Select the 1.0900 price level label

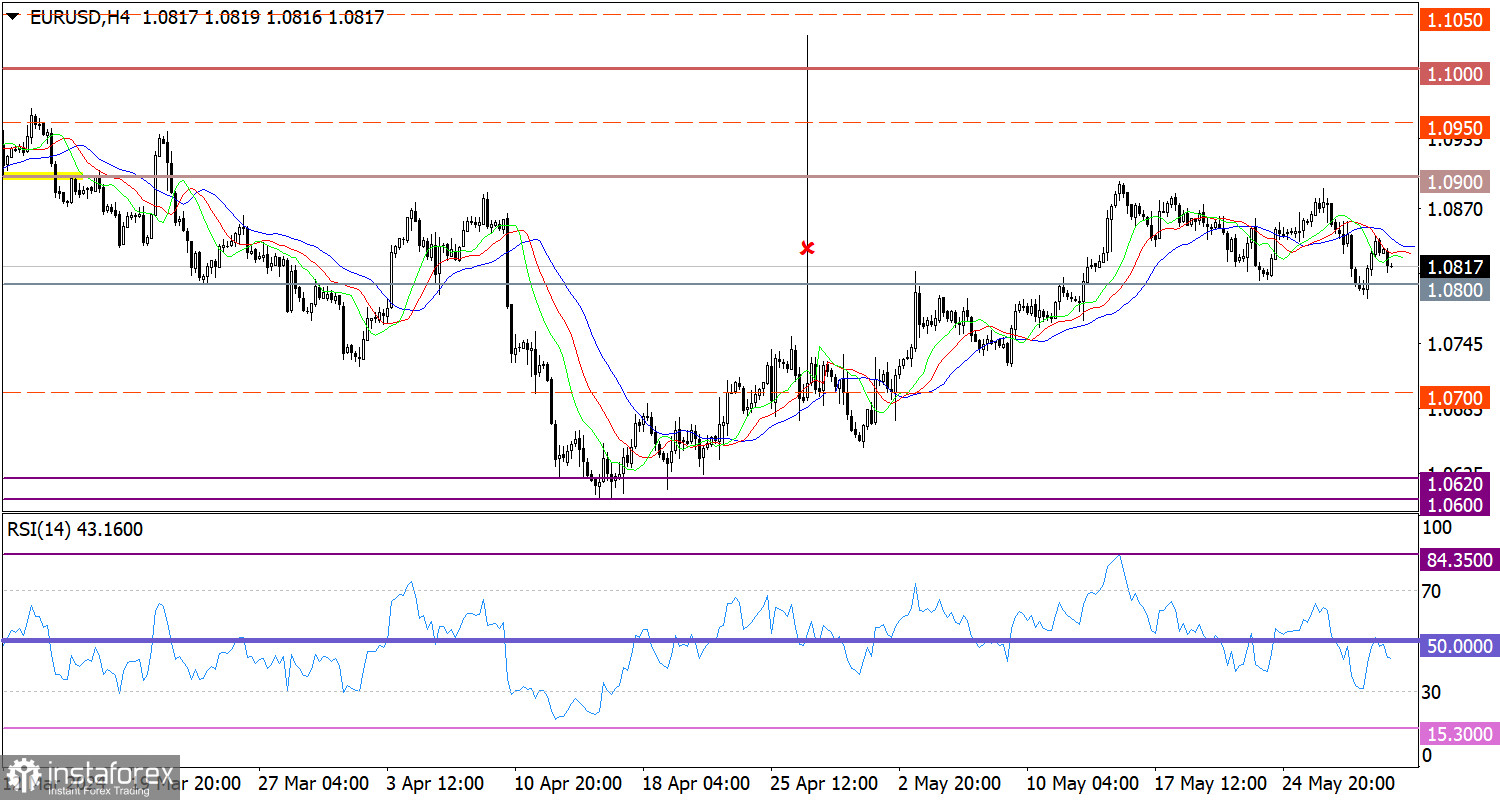(x=1455, y=181)
